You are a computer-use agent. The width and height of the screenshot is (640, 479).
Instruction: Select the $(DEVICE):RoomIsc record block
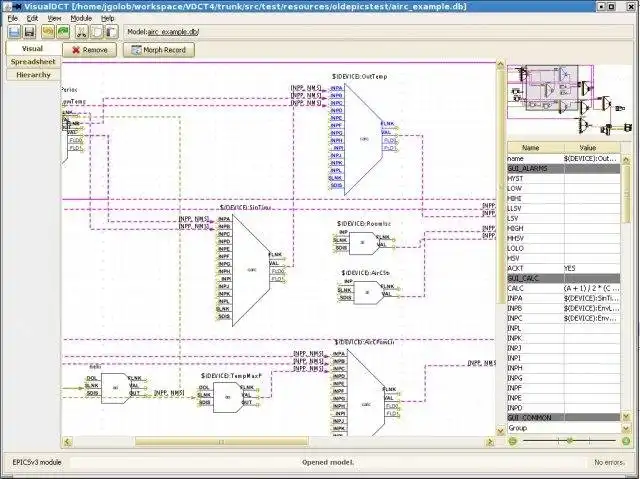(364, 243)
